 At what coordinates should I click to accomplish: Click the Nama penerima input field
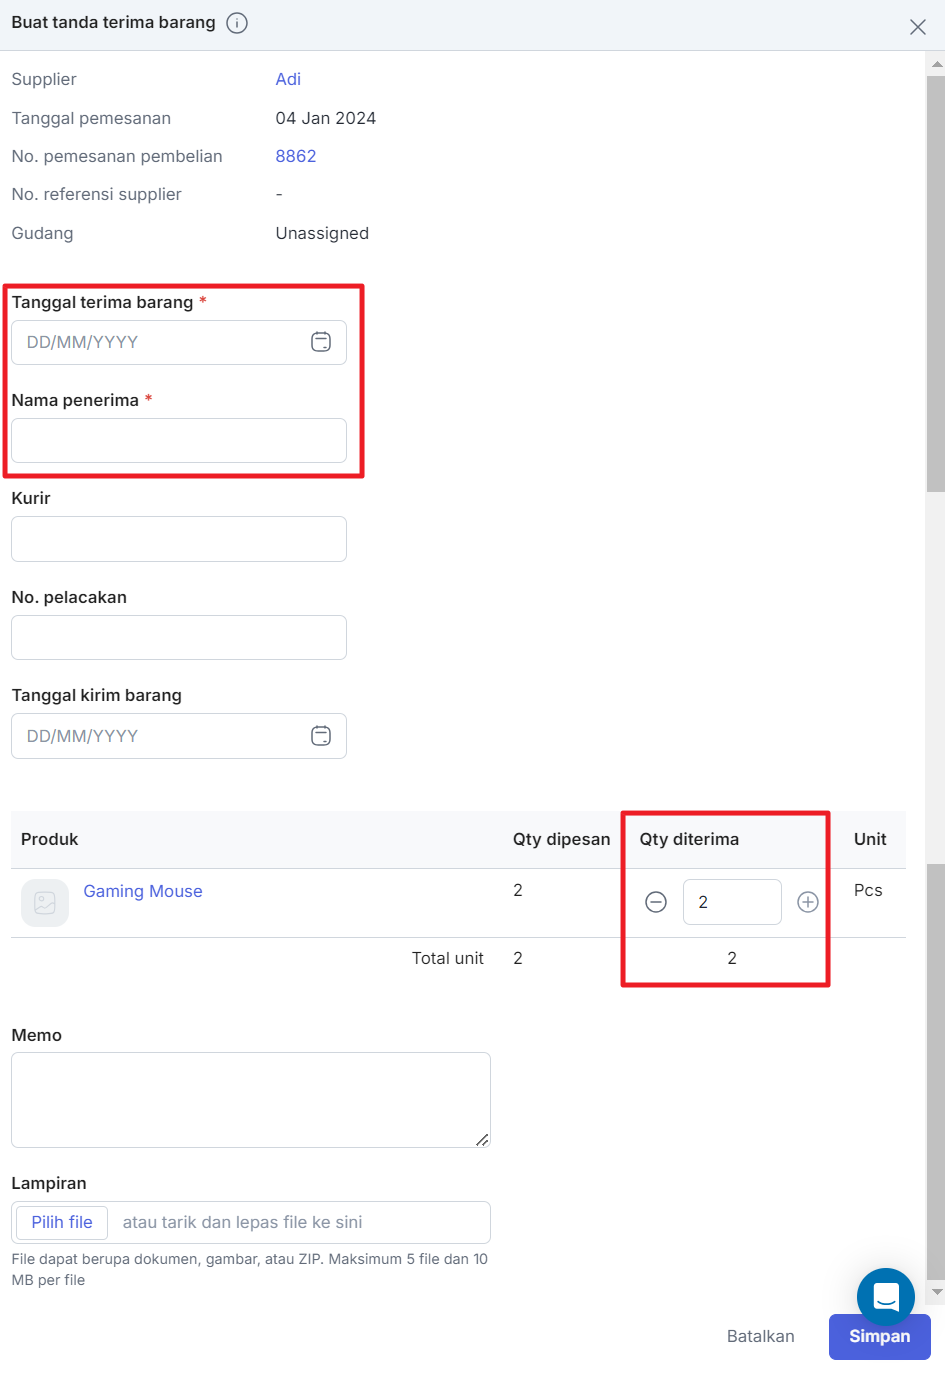179,440
